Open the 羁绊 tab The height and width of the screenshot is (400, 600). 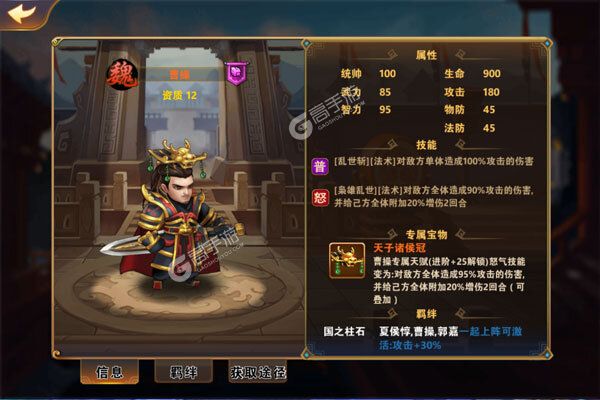pyautogui.click(x=184, y=371)
